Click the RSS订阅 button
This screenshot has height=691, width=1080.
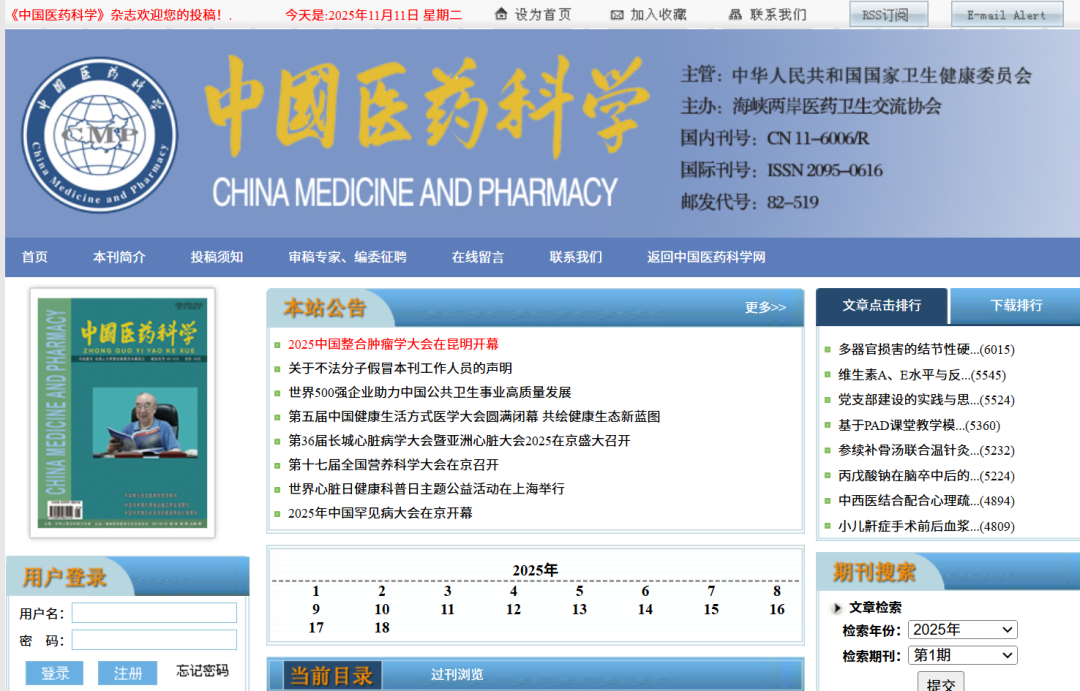pos(889,14)
